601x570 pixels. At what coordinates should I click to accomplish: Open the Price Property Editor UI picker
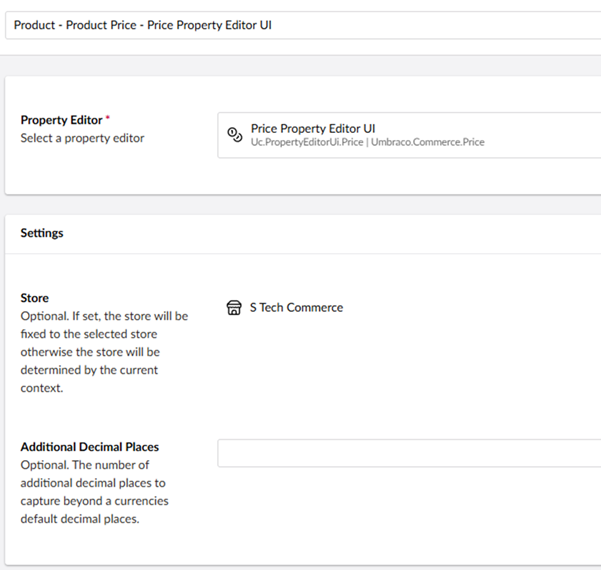pyautogui.click(x=408, y=135)
